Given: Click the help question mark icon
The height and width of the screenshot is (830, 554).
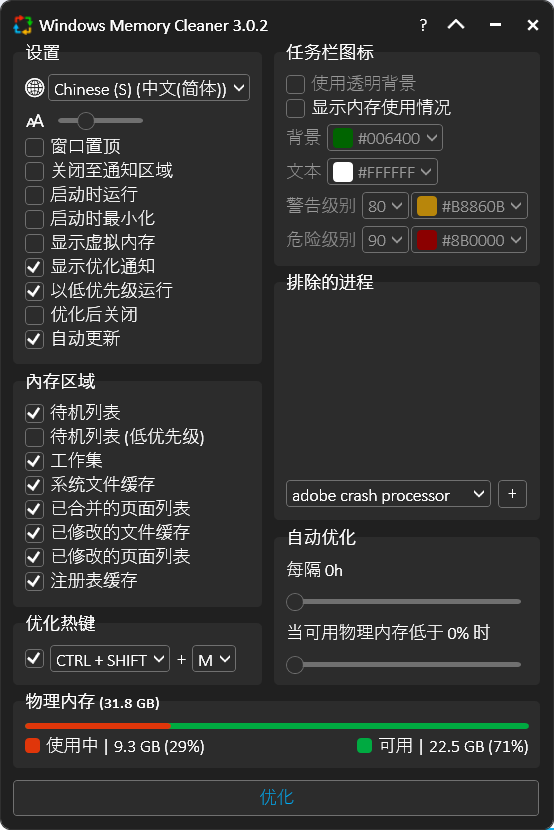Looking at the screenshot, I should [x=423, y=25].
